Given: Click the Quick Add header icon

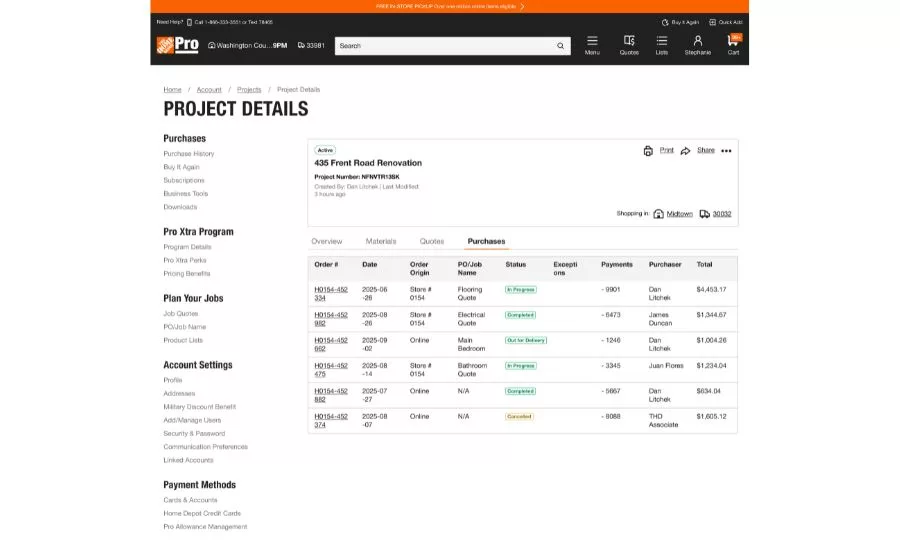Looking at the screenshot, I should 712,22.
